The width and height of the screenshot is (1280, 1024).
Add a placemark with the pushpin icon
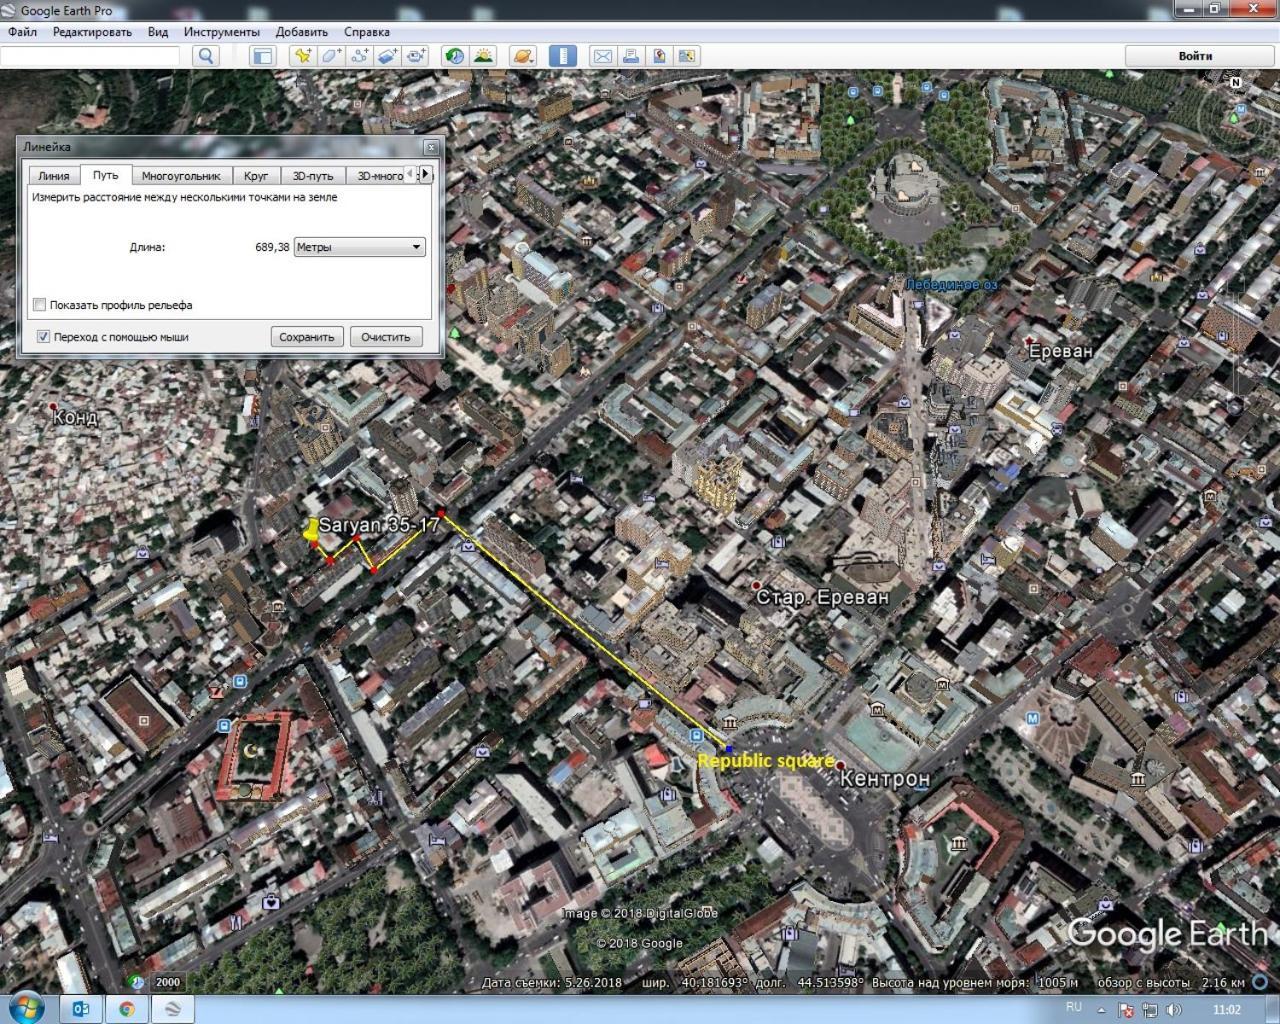[x=301, y=56]
